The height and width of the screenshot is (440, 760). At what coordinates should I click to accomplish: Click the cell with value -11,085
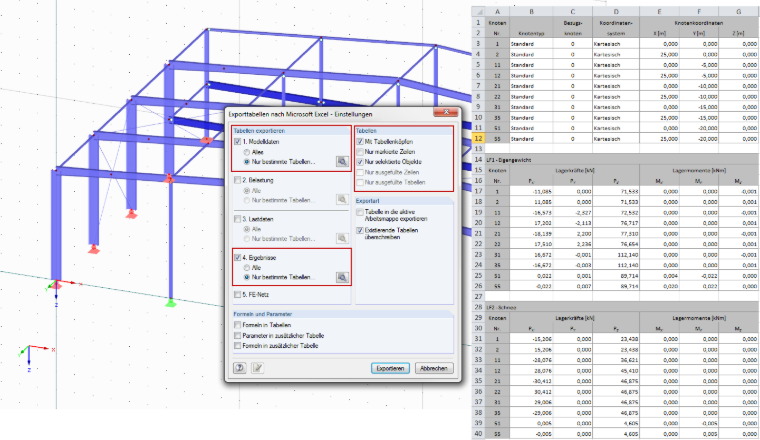pyautogui.click(x=531, y=191)
